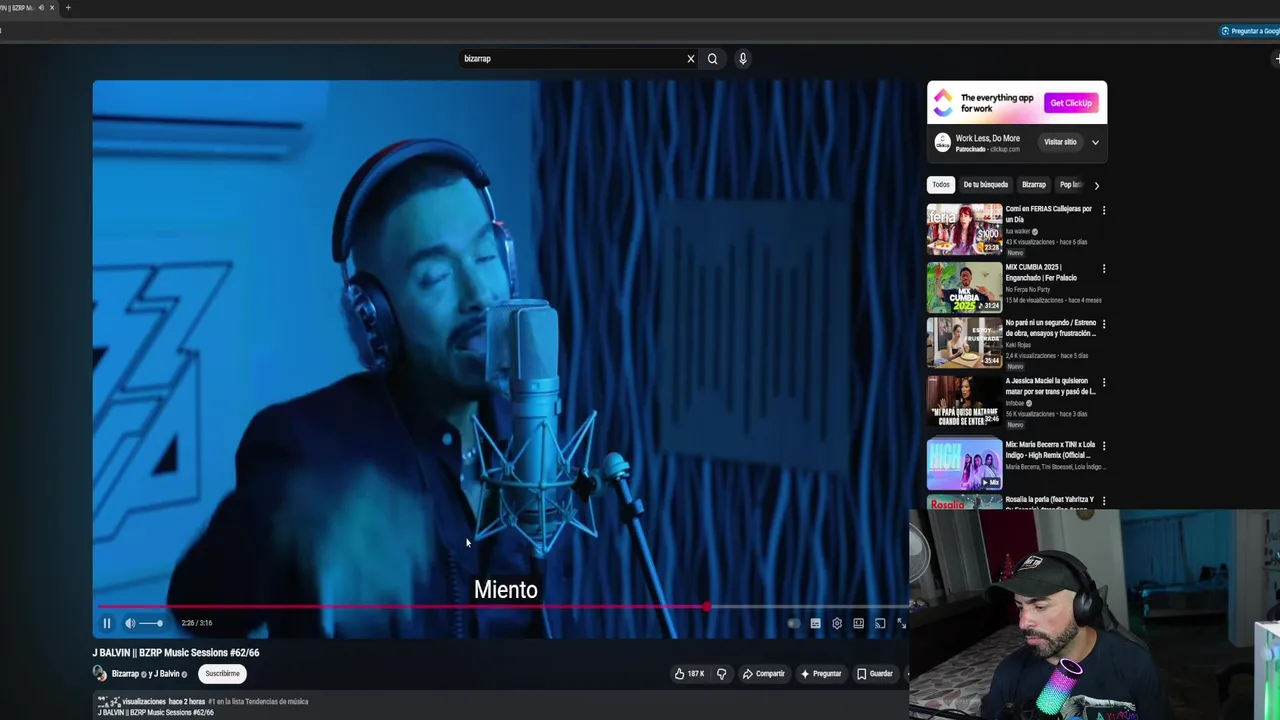The height and width of the screenshot is (720, 1280).
Task: Save the video with Guardar
Action: click(x=875, y=674)
